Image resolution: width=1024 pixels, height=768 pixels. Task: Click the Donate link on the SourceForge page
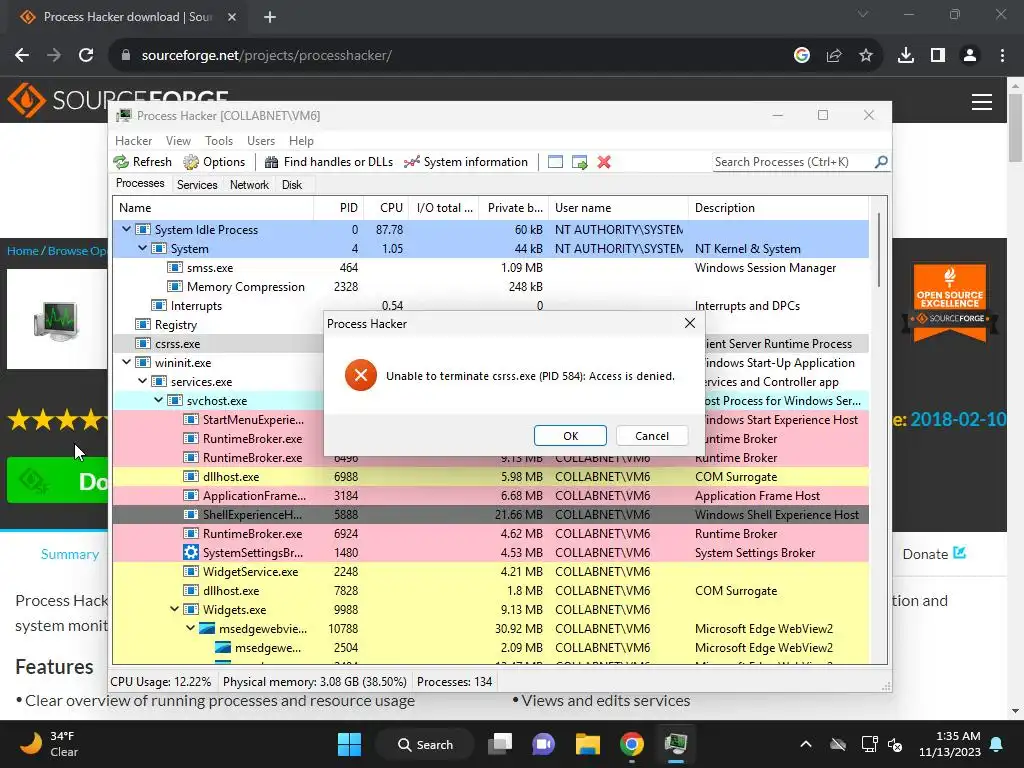[934, 554]
